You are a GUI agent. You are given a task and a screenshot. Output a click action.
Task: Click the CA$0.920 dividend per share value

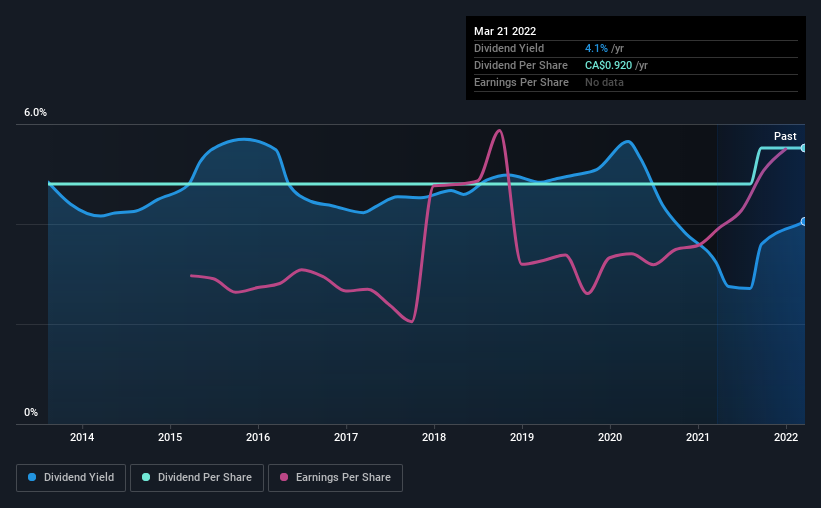(x=608, y=65)
